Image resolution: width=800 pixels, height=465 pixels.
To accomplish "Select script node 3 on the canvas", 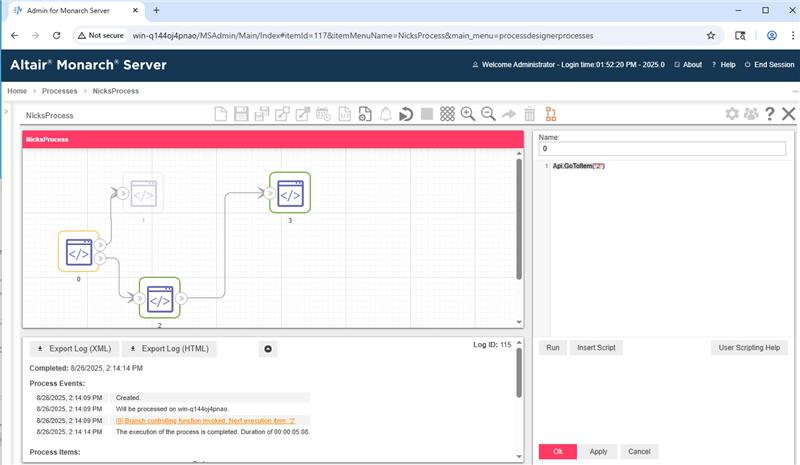I will click(290, 193).
